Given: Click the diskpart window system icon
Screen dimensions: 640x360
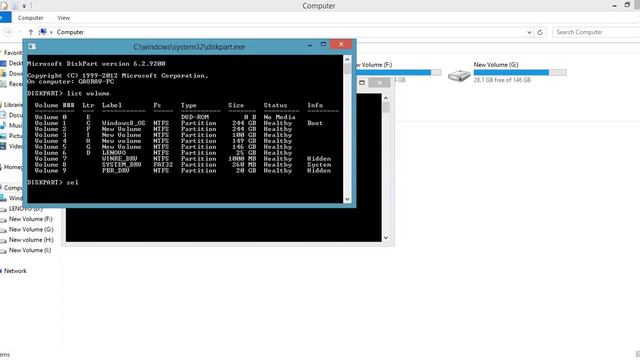Looking at the screenshot, I should (32, 47).
